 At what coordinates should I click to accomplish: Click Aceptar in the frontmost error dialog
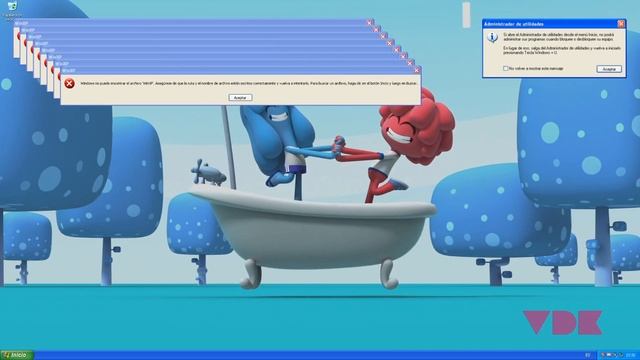(x=240, y=98)
